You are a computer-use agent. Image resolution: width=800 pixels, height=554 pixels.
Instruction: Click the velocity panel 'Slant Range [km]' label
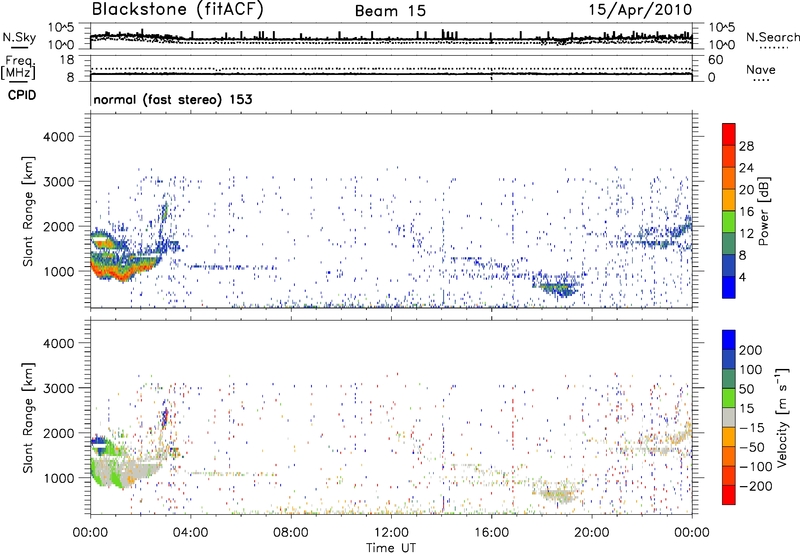click(28, 418)
